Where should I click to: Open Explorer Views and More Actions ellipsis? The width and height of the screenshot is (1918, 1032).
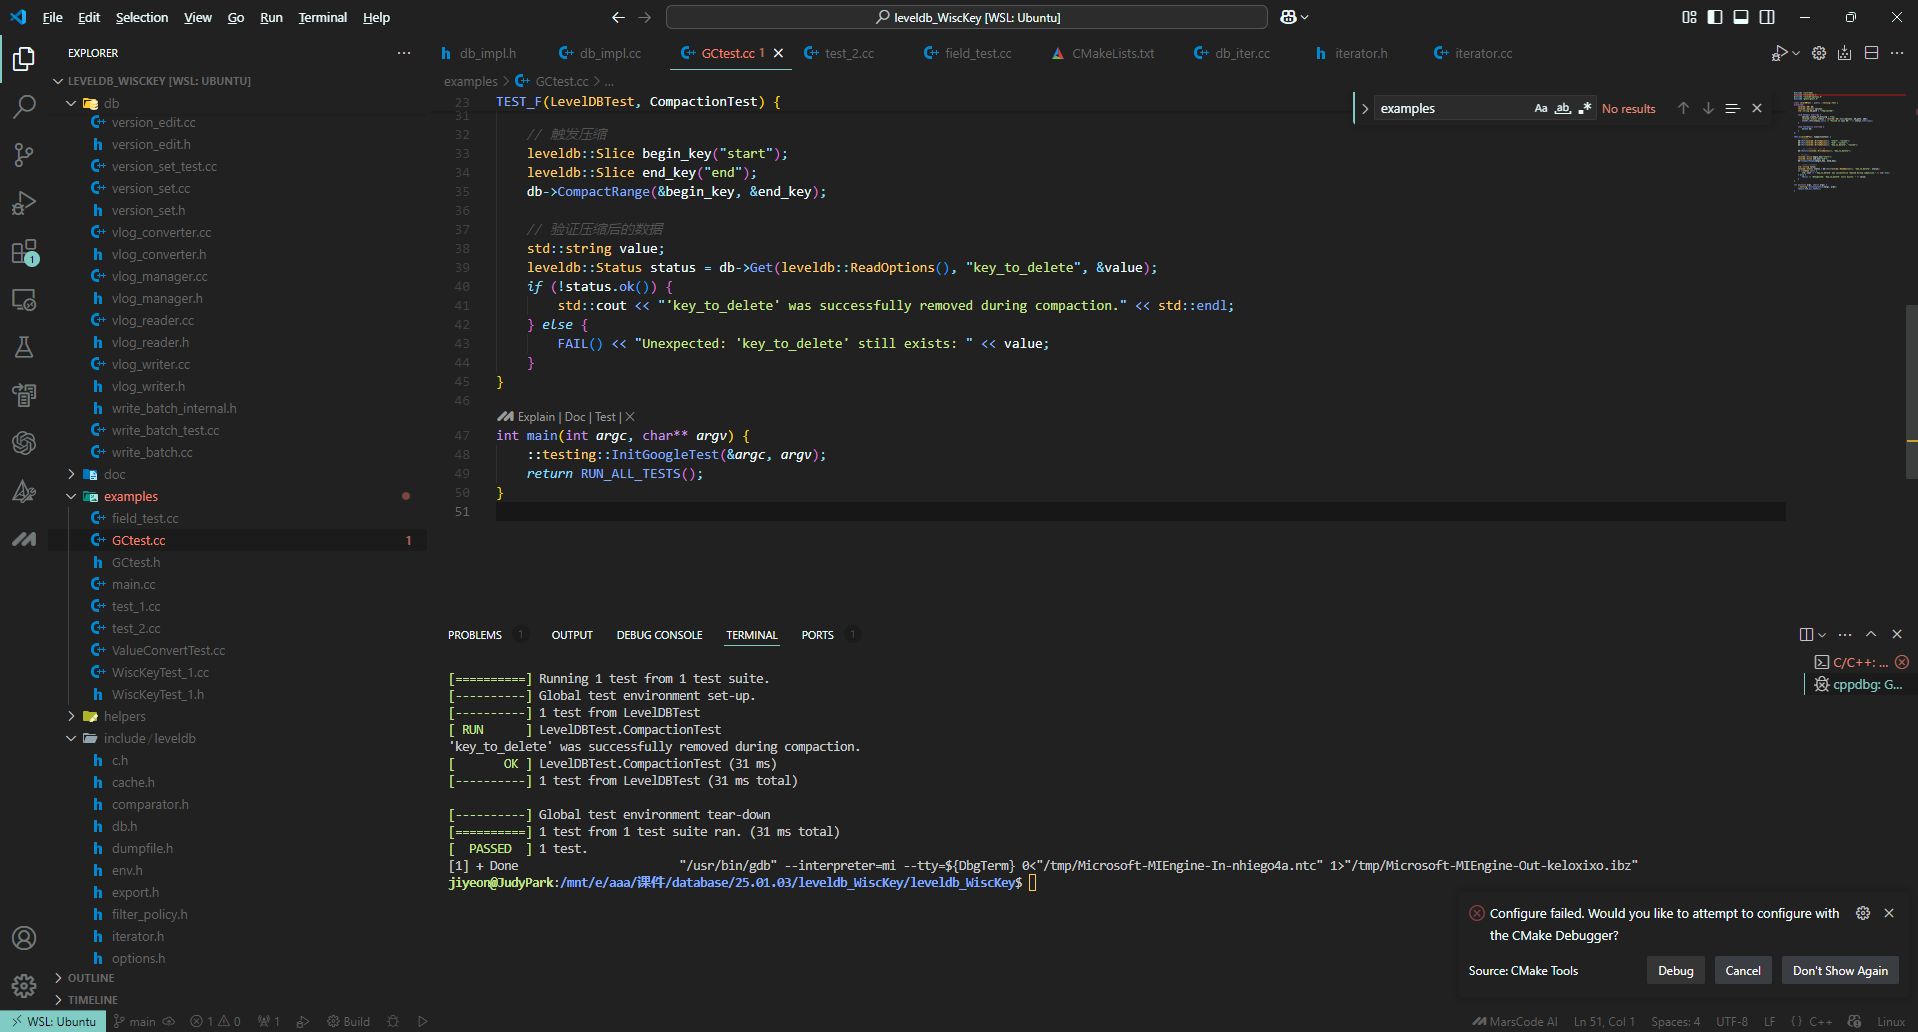pos(404,53)
